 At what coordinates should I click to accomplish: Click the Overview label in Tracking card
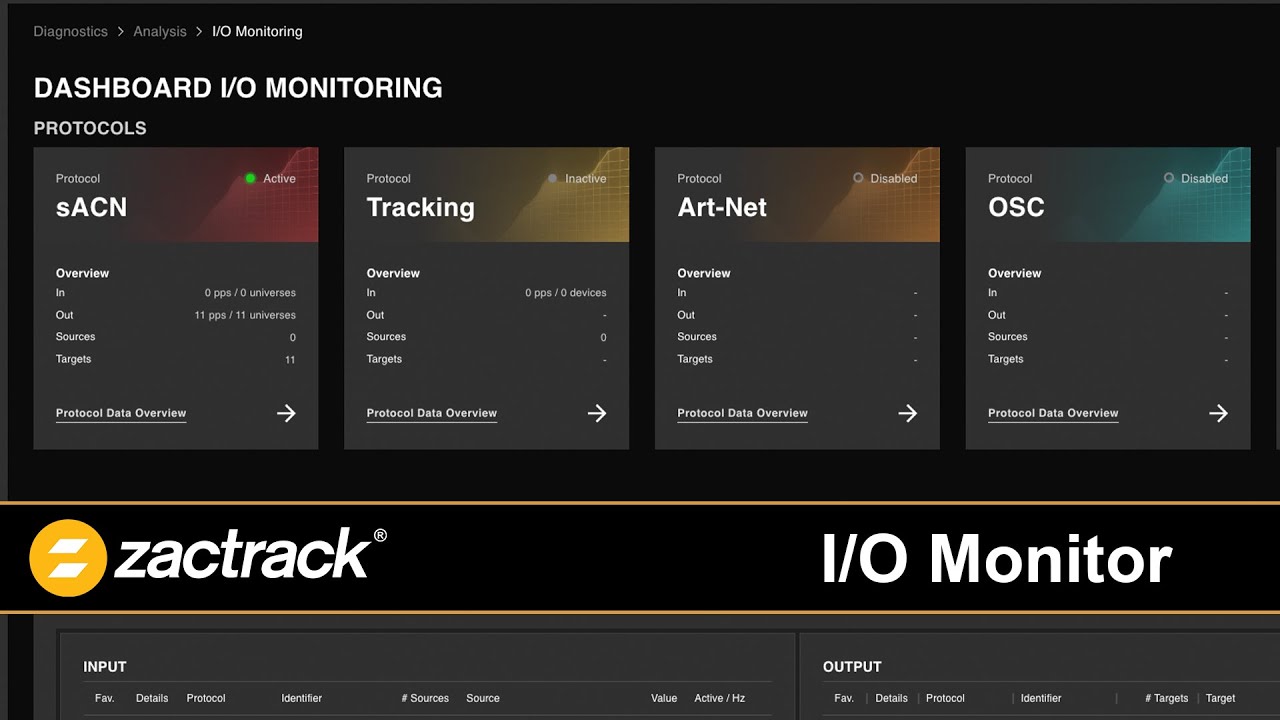click(x=393, y=273)
